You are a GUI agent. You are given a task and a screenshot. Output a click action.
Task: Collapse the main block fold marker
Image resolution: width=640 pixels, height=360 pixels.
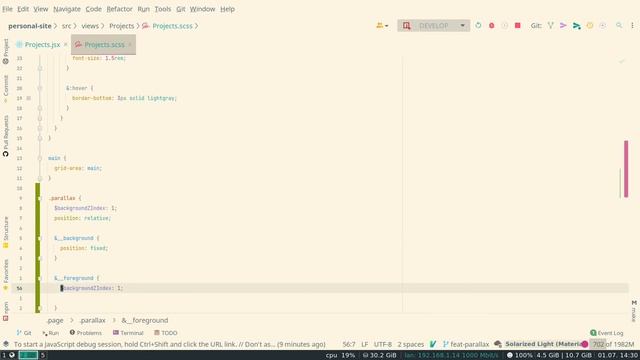click(x=40, y=158)
